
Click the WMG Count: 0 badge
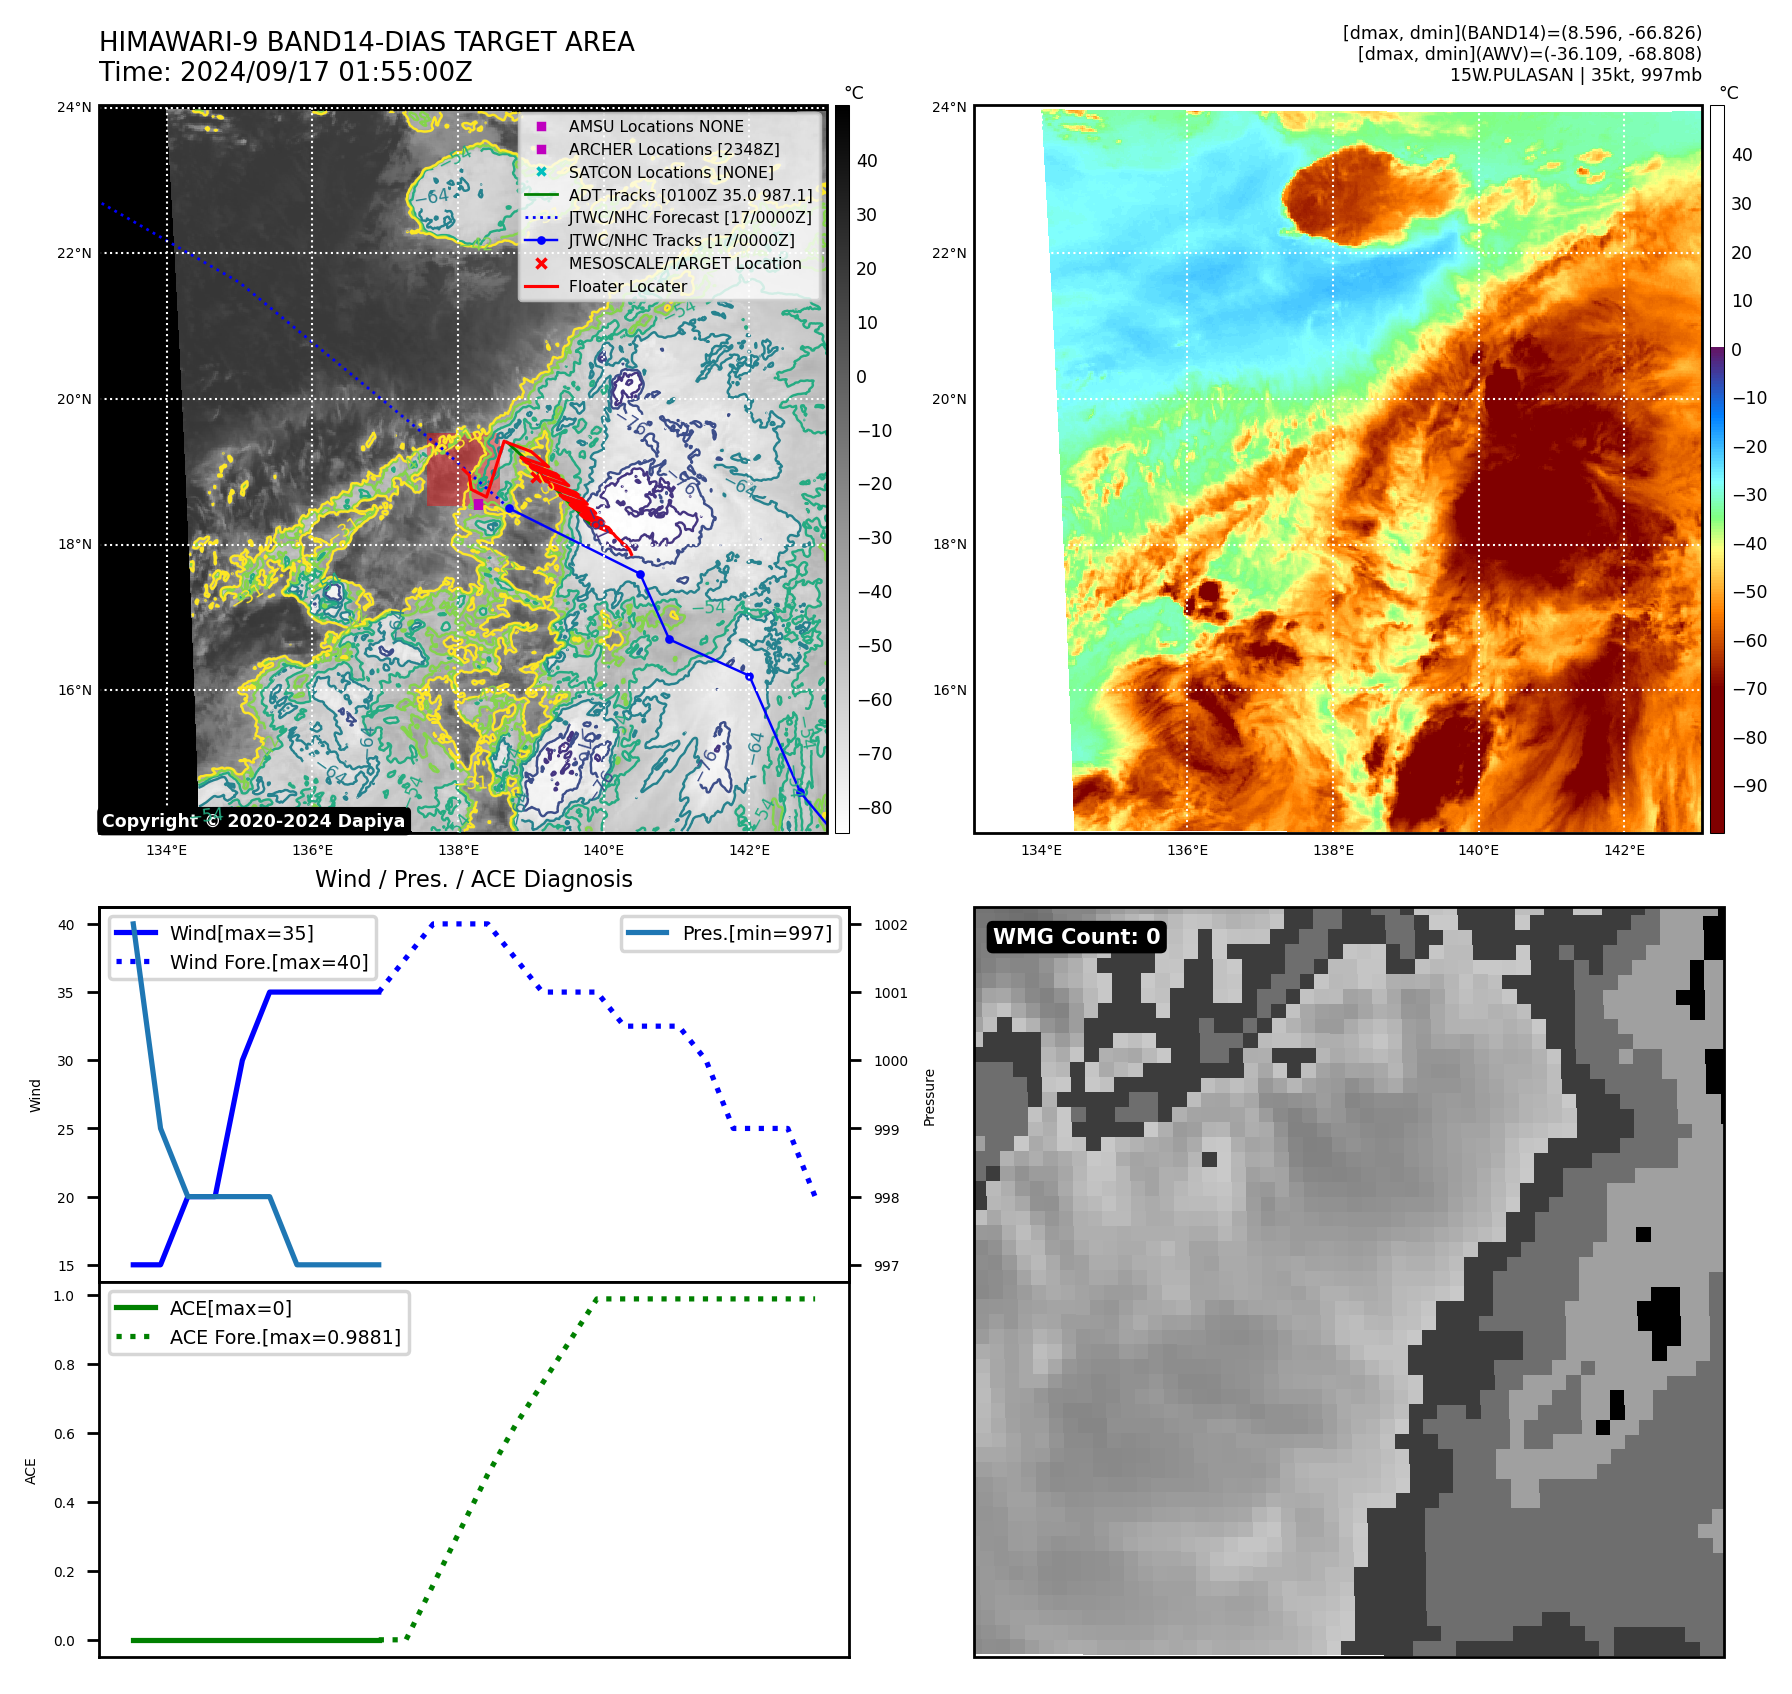[x=1076, y=937]
